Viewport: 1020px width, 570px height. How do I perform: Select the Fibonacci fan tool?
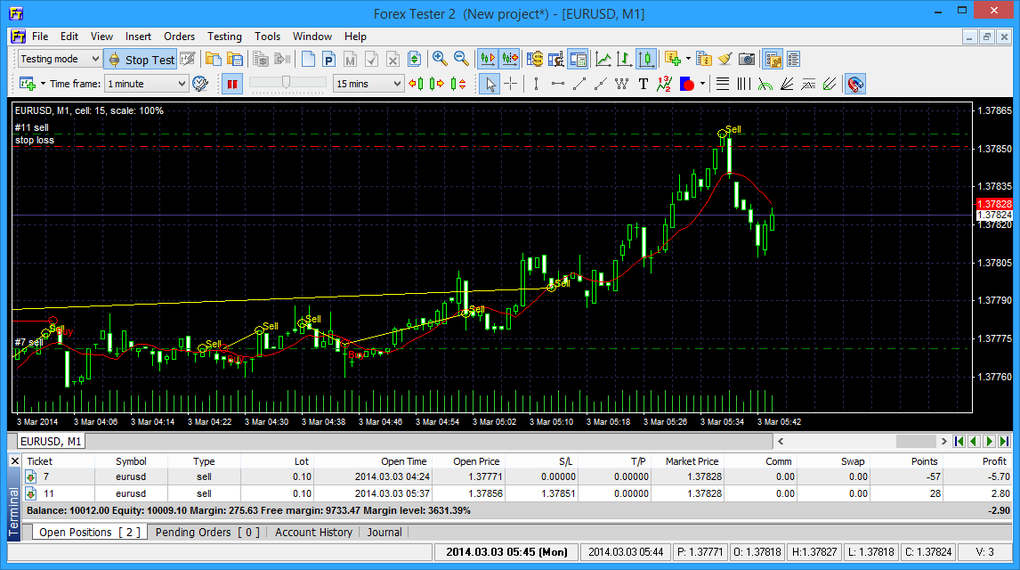pyautogui.click(x=786, y=83)
